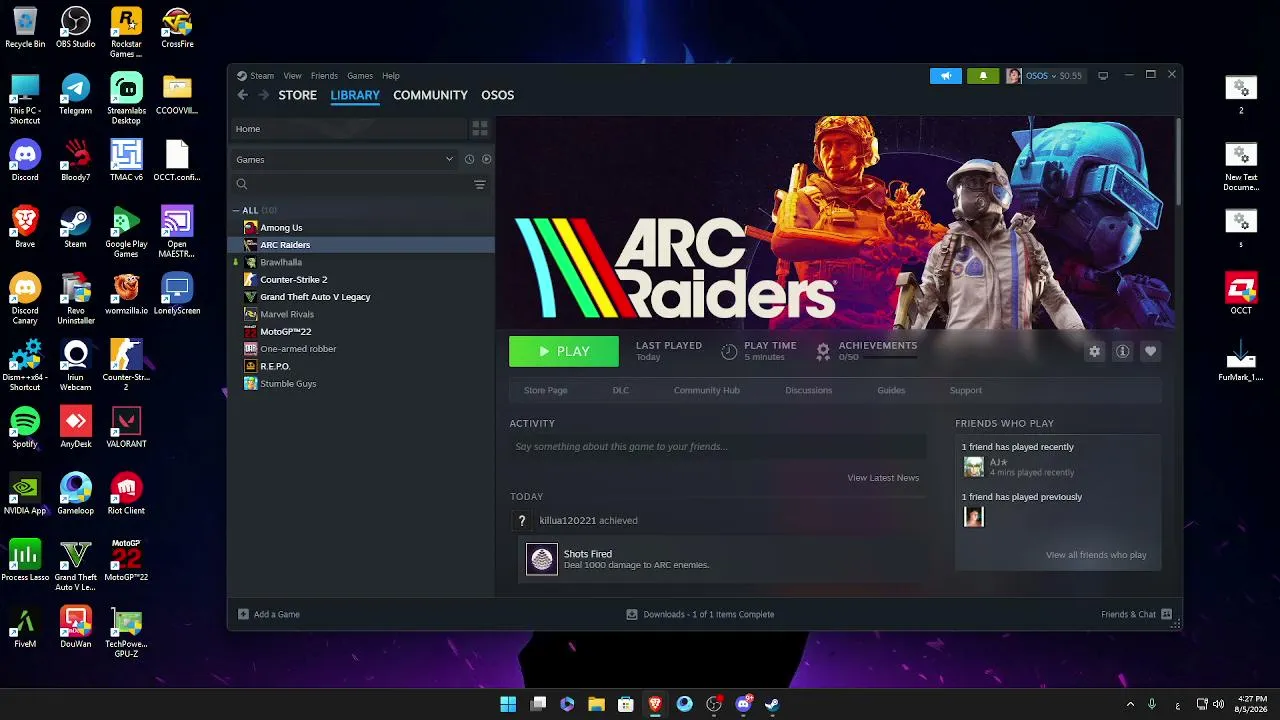Open the green notifications bell
The image size is (1280, 720).
click(x=983, y=76)
